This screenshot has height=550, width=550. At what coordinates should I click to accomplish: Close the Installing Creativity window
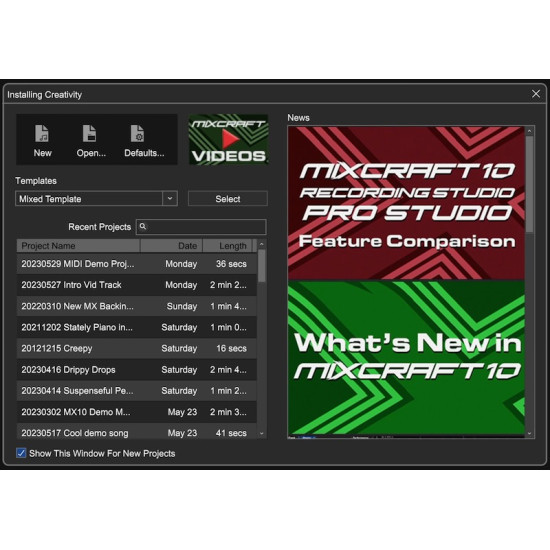point(536,94)
